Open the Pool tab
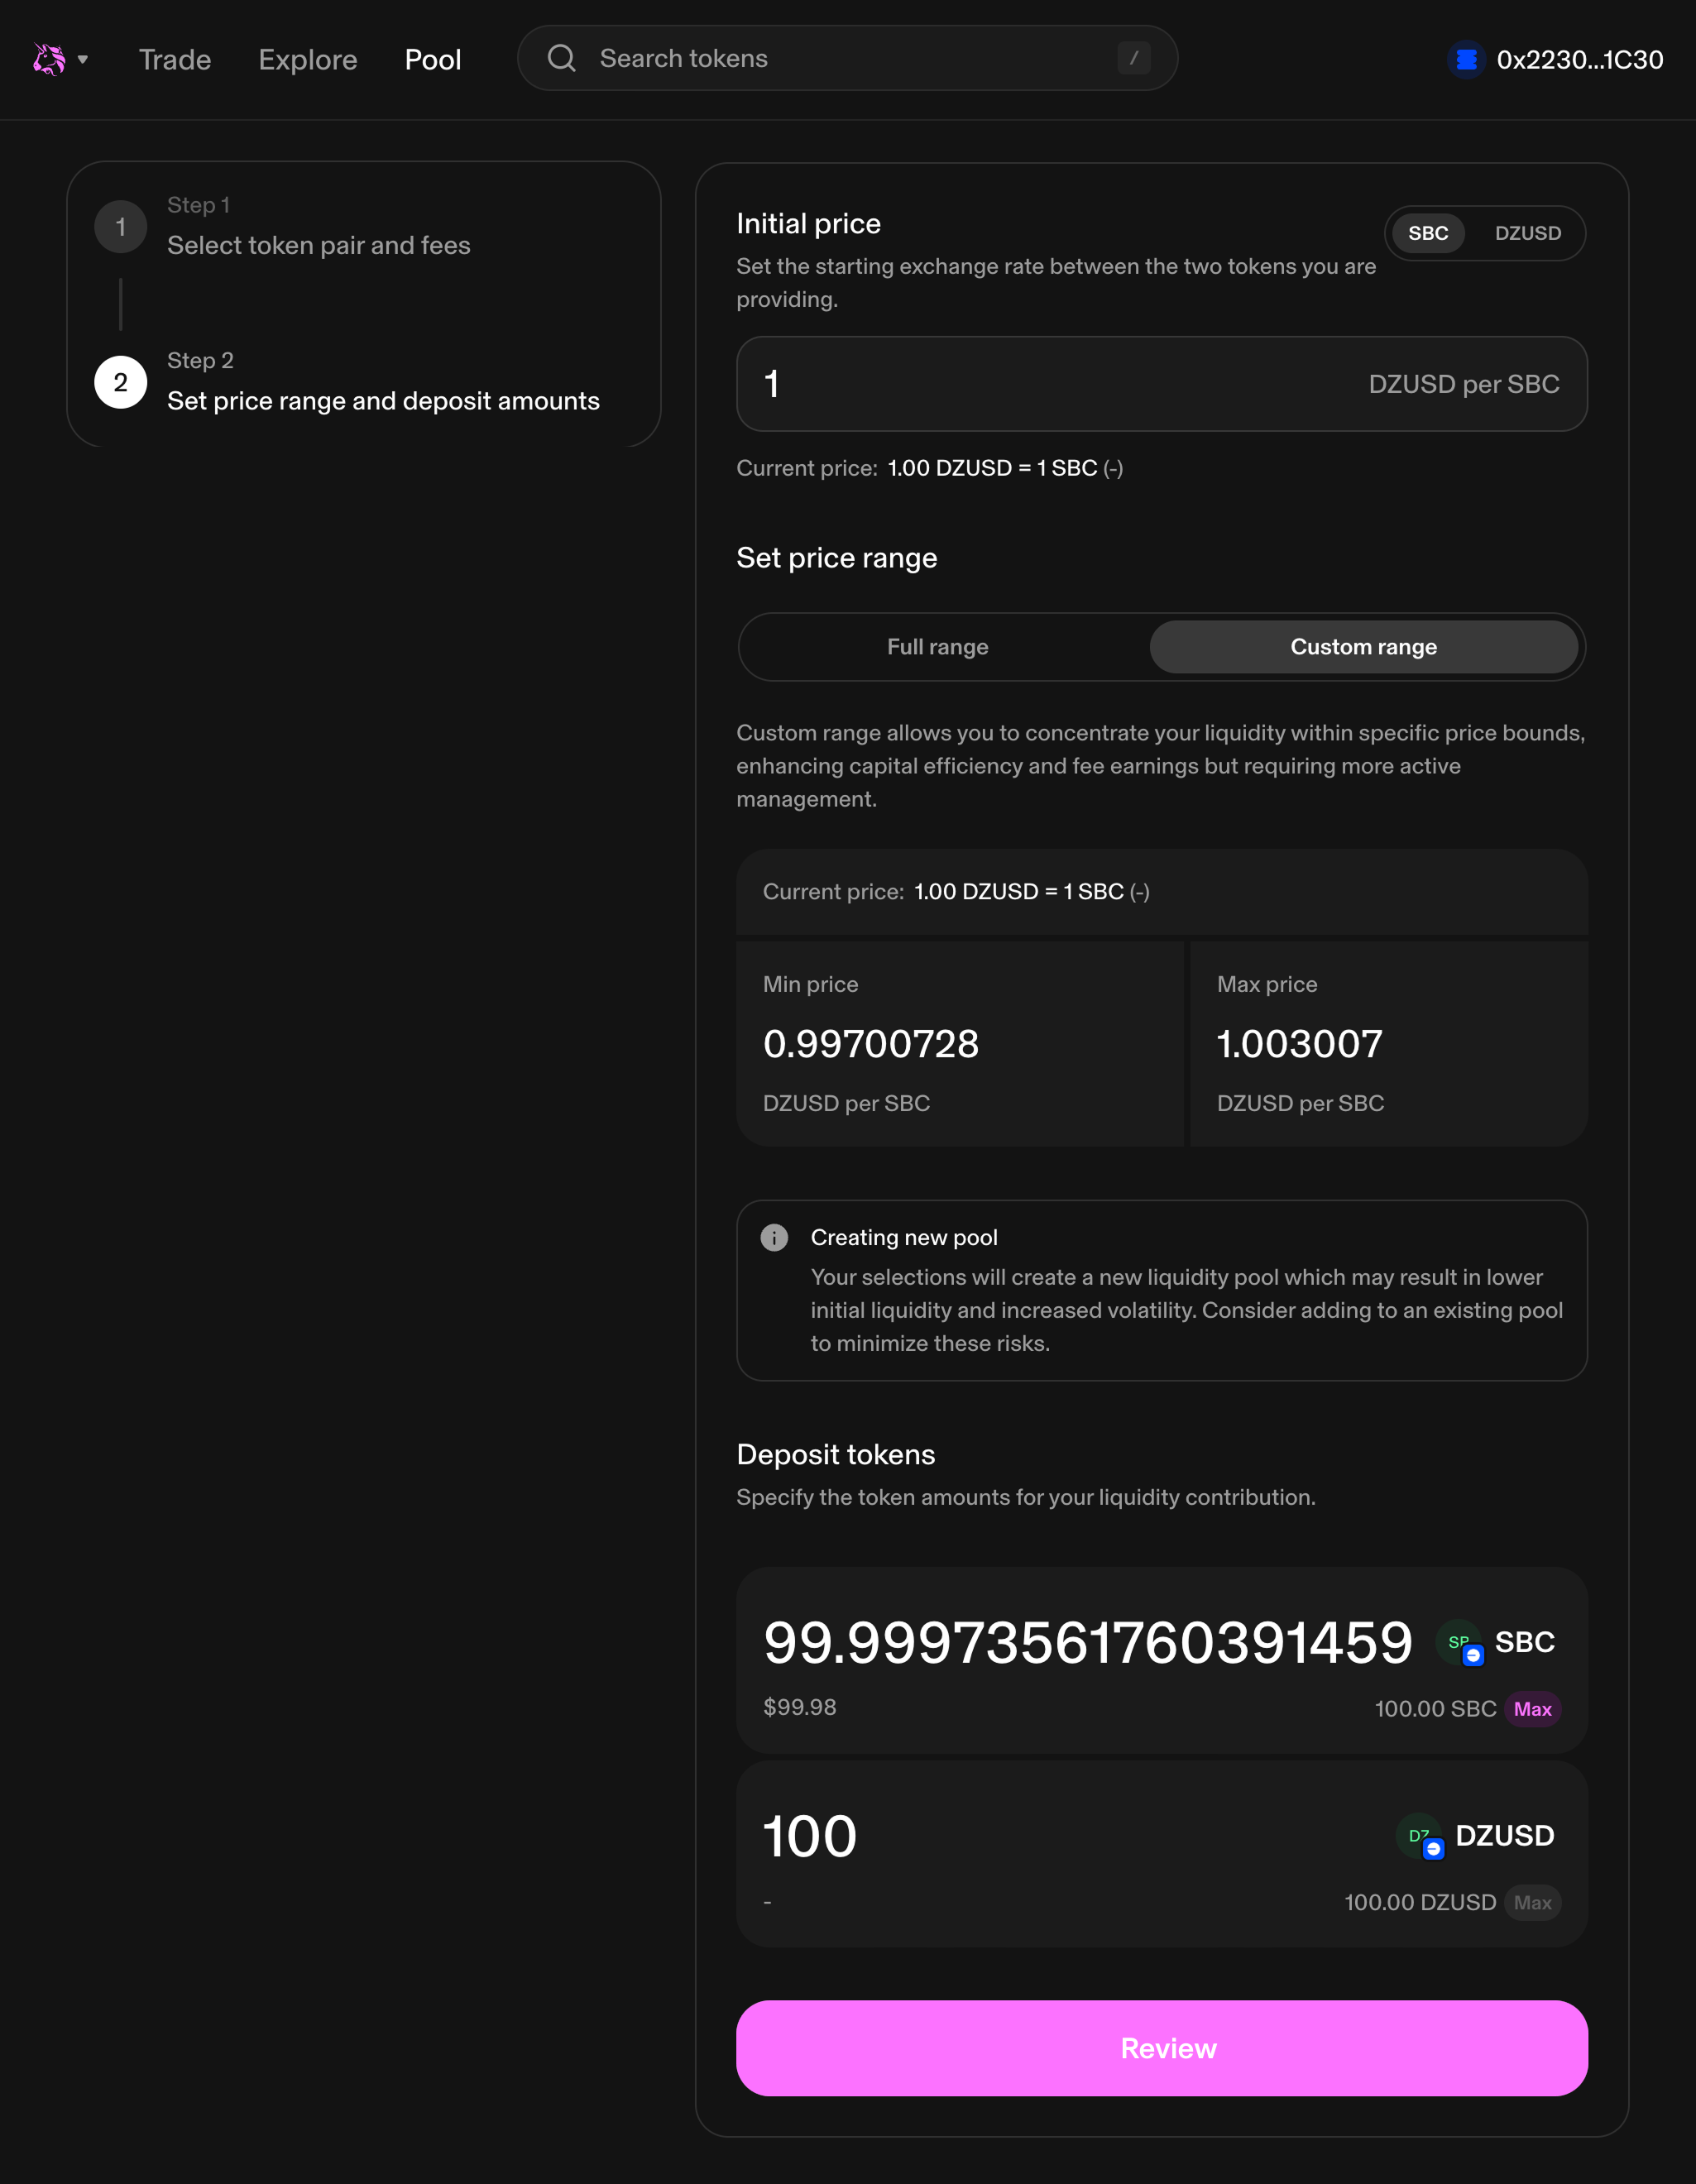The width and height of the screenshot is (1696, 2184). 432,60
